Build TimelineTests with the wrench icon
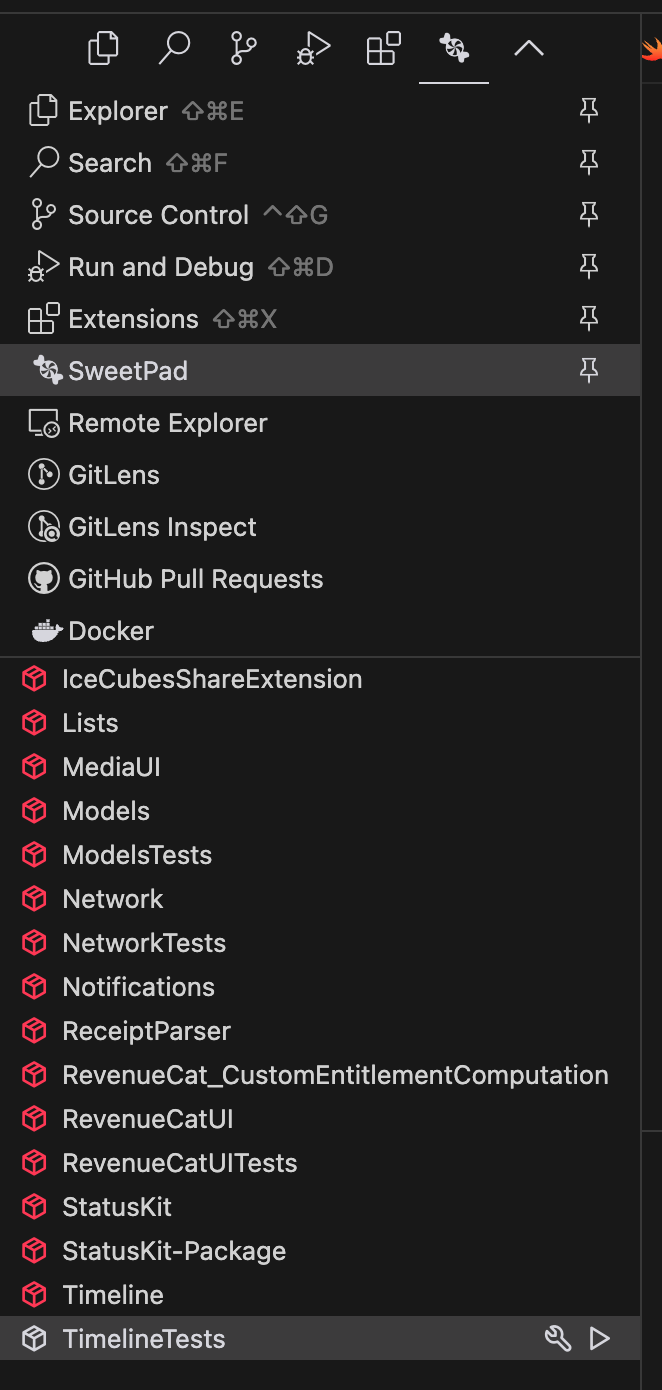 [x=557, y=1338]
